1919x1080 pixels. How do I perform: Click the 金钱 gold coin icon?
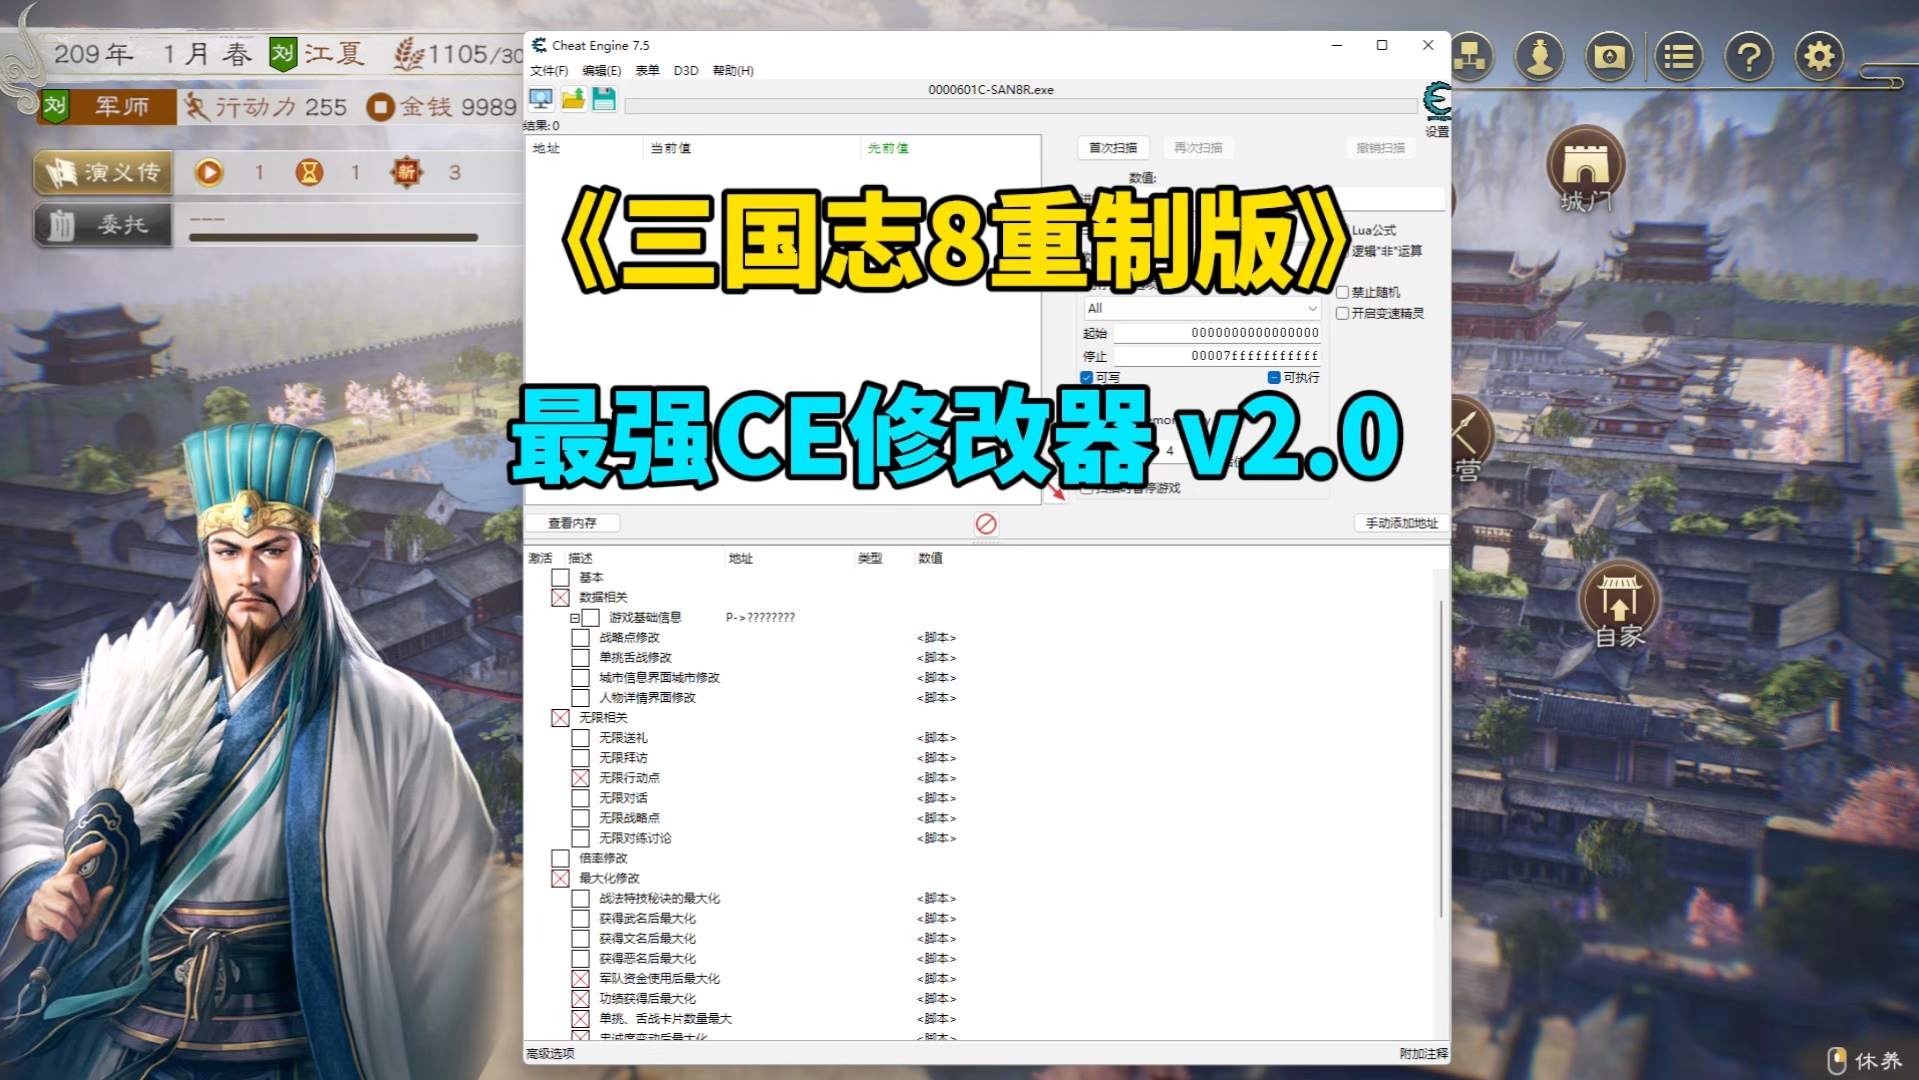click(380, 106)
